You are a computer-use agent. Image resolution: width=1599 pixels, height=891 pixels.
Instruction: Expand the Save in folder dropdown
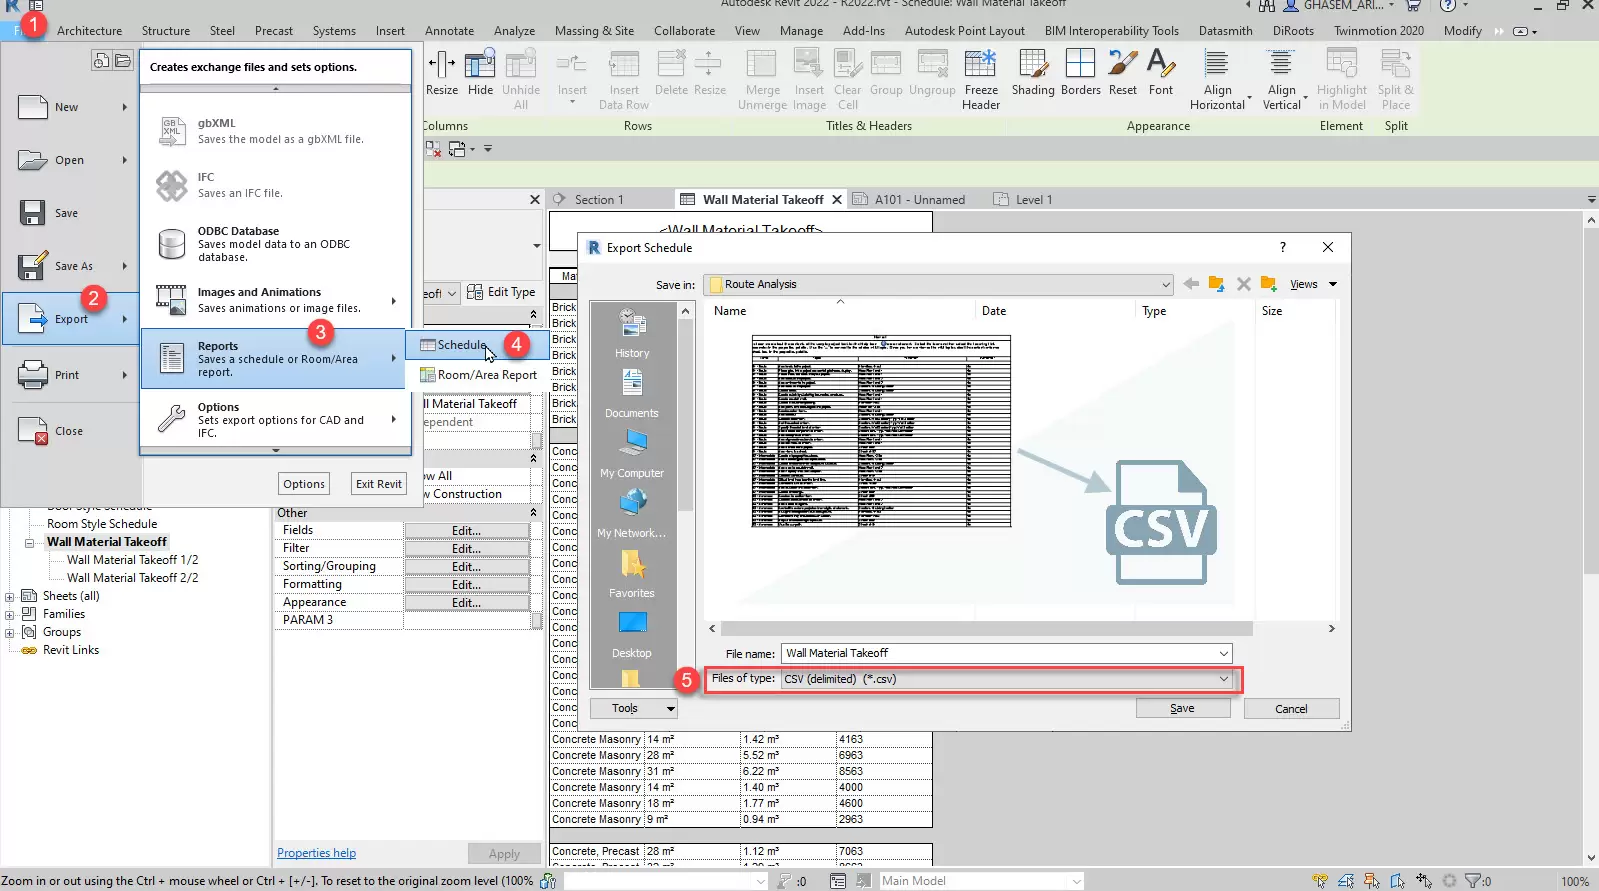(x=1165, y=284)
